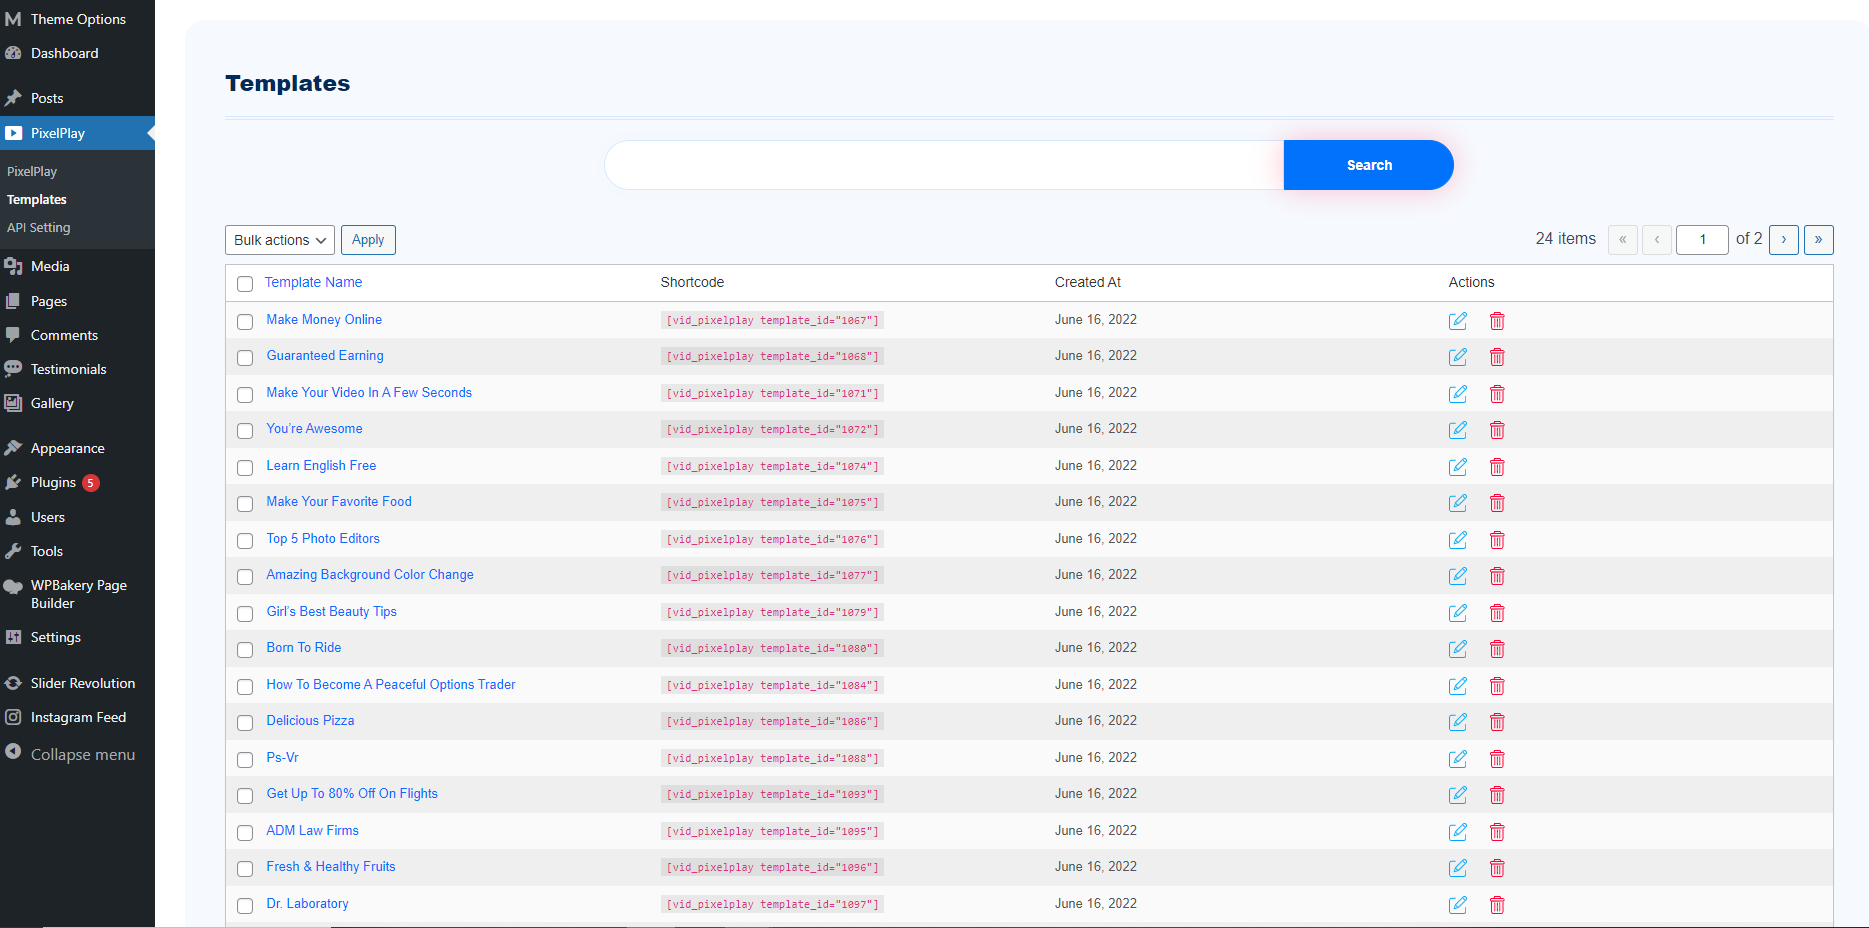This screenshot has height=928, width=1869.
Task: Delete Fresh & Healthy Fruits template
Action: click(x=1497, y=868)
